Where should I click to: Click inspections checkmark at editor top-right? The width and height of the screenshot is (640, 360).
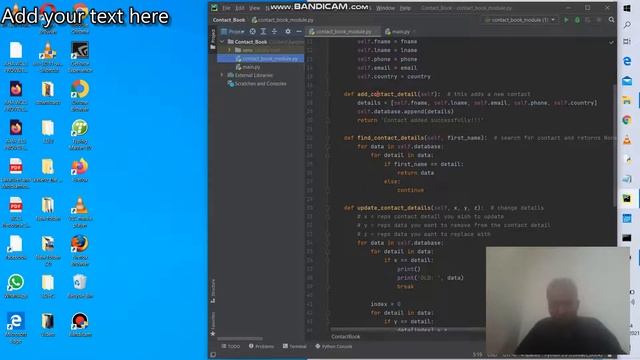pyautogui.click(x=611, y=42)
